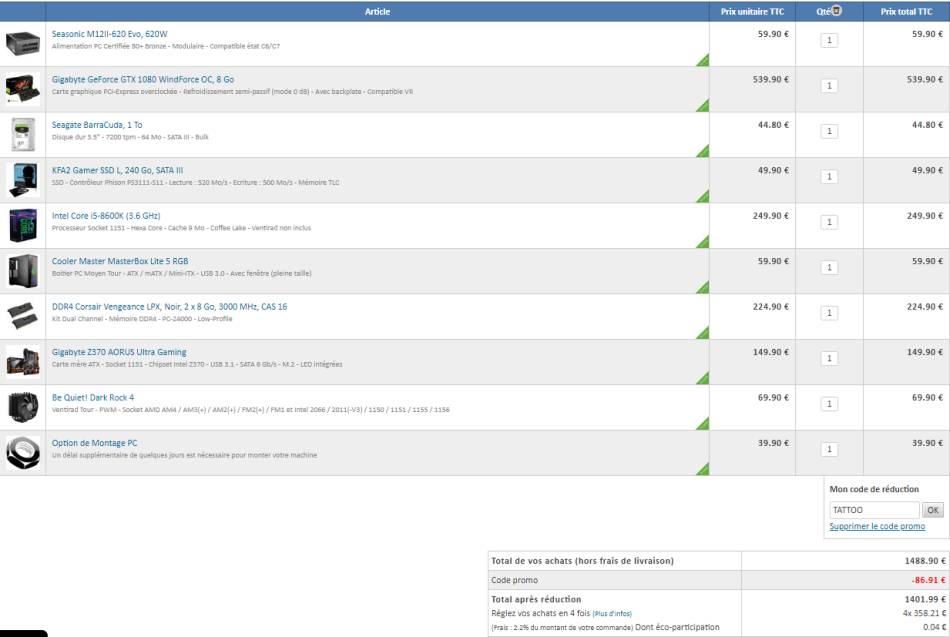Select the Option de Montage PC quantity field

(x=829, y=450)
